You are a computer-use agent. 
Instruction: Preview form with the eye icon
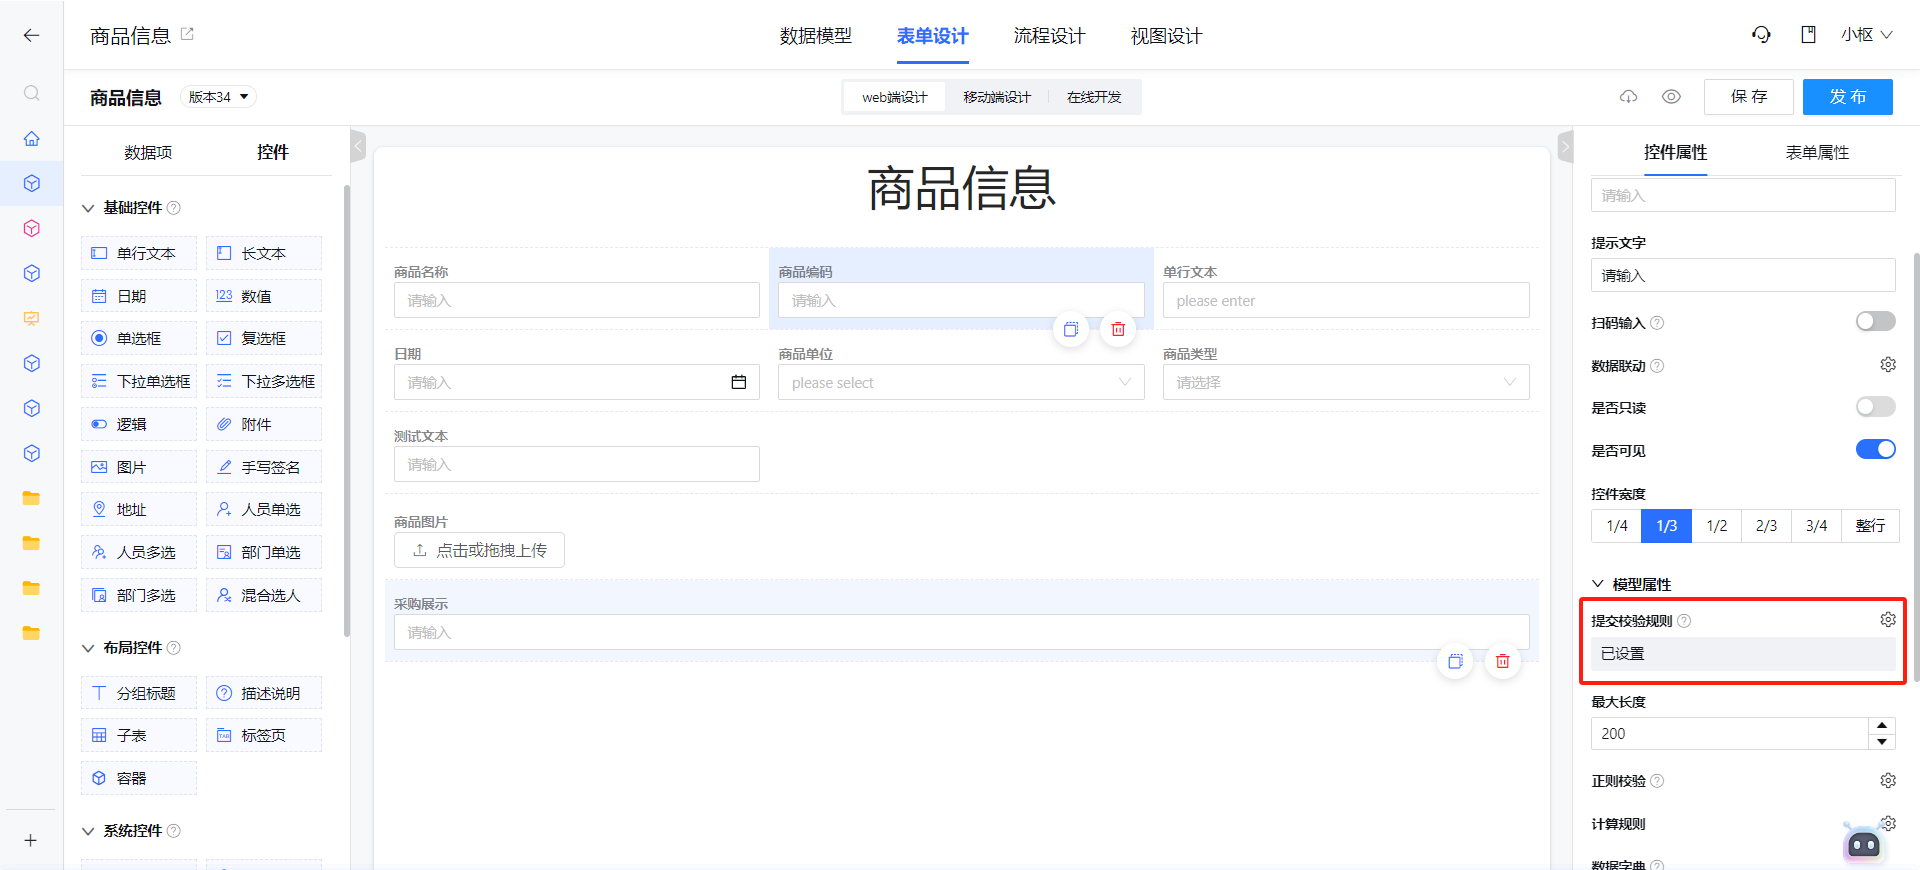1671,97
